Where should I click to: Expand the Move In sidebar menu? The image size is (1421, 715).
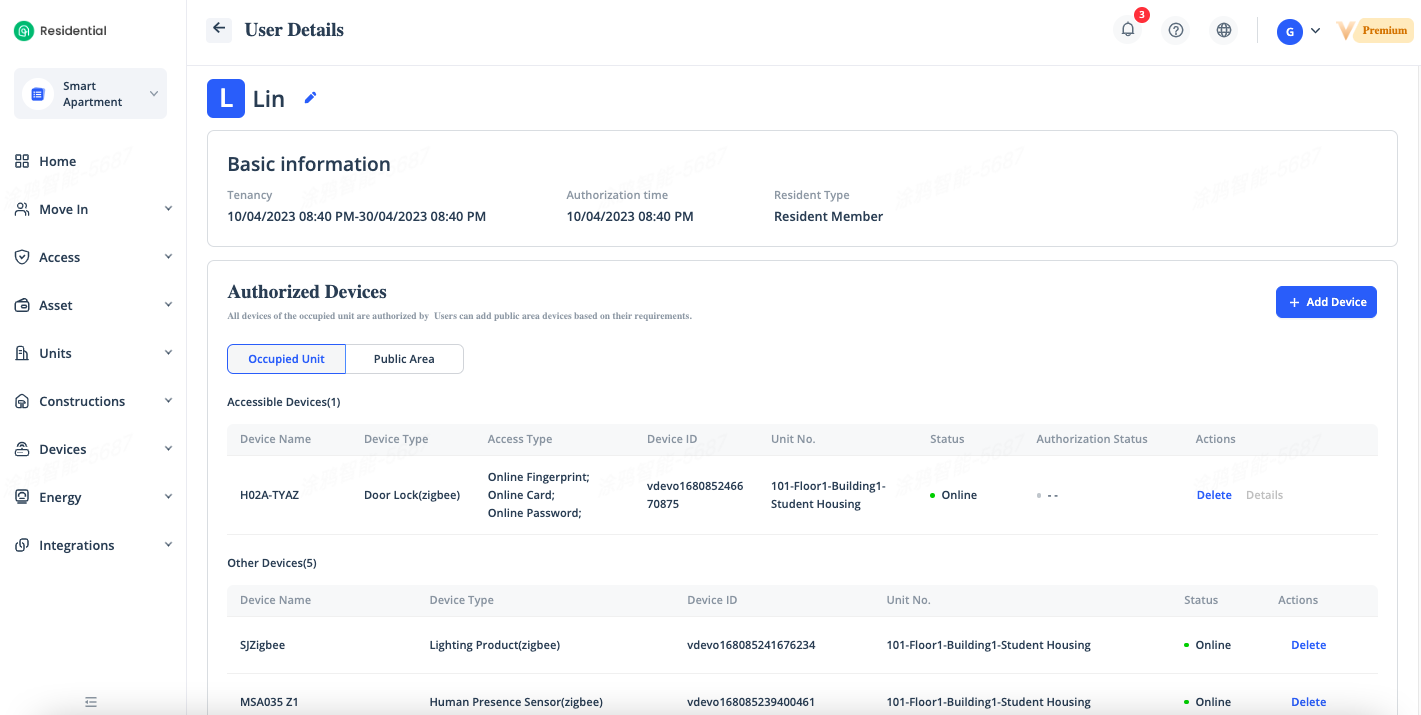point(93,209)
